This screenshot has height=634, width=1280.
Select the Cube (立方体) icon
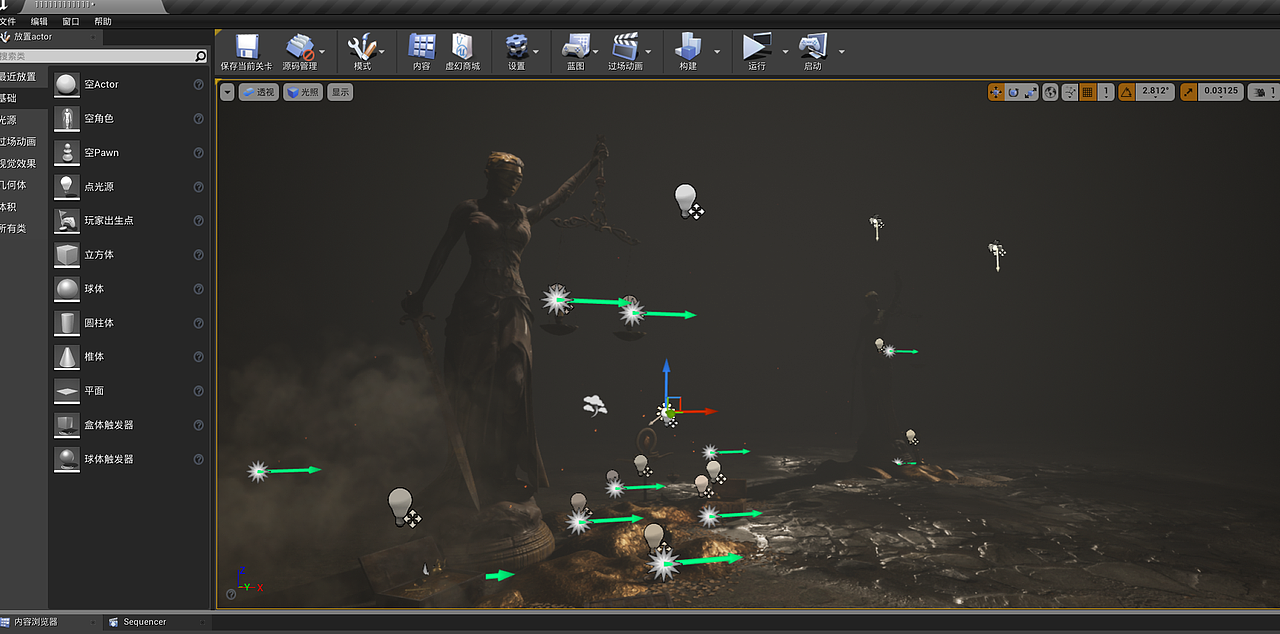click(67, 254)
